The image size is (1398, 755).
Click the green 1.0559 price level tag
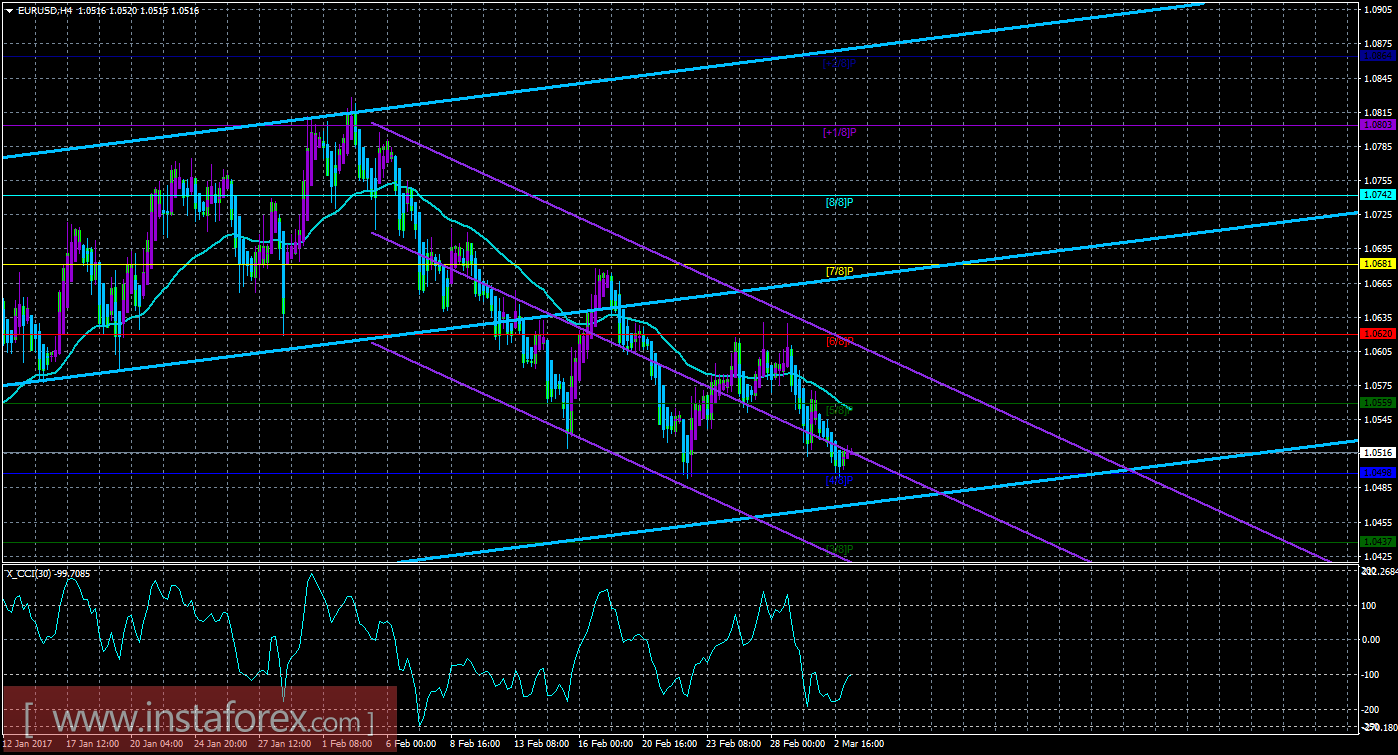pyautogui.click(x=1377, y=402)
